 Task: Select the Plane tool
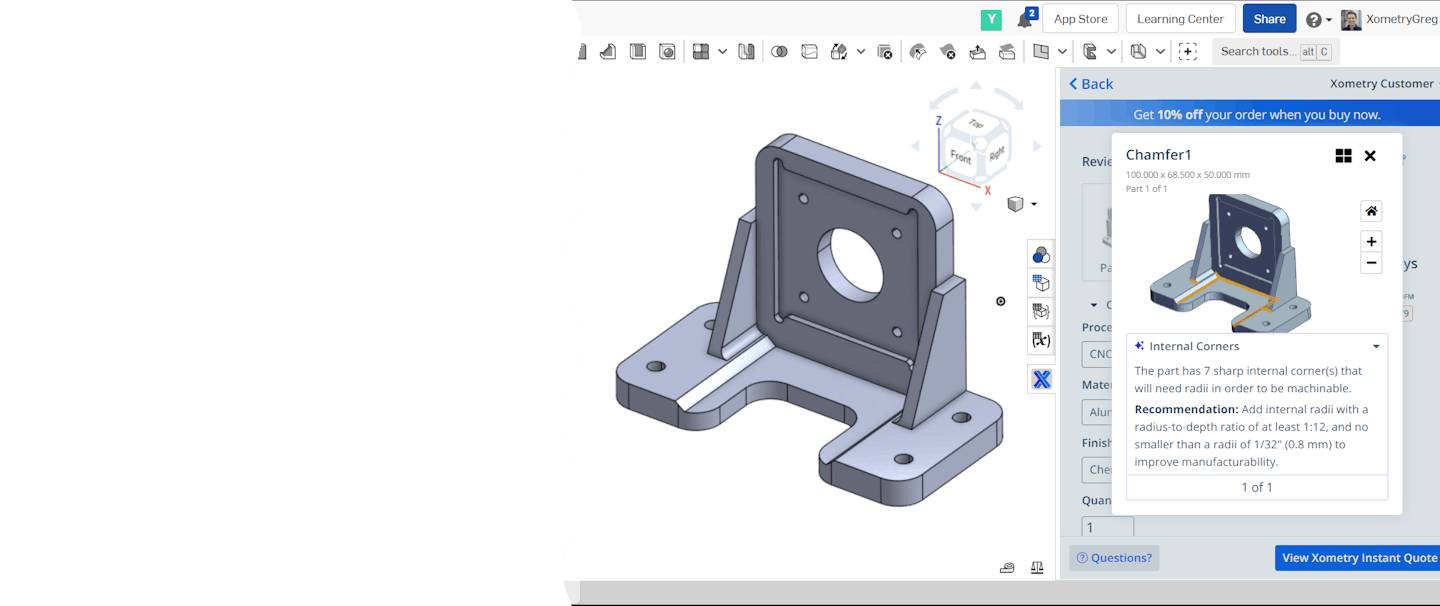[x=1041, y=51]
